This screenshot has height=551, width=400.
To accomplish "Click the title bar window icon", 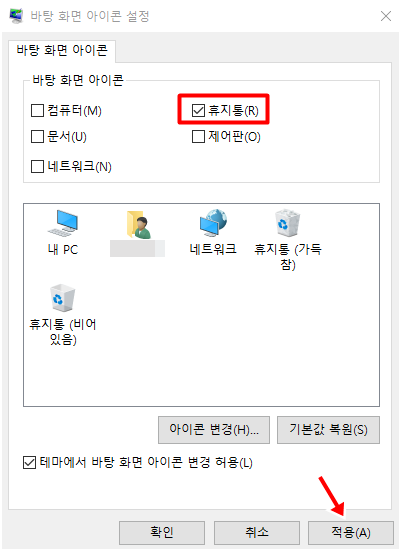I will pyautogui.click(x=16, y=16).
